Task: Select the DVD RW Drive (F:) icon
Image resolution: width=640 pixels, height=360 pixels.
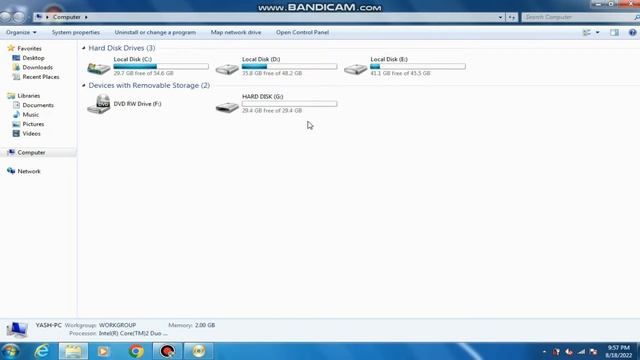Action: coord(99,104)
